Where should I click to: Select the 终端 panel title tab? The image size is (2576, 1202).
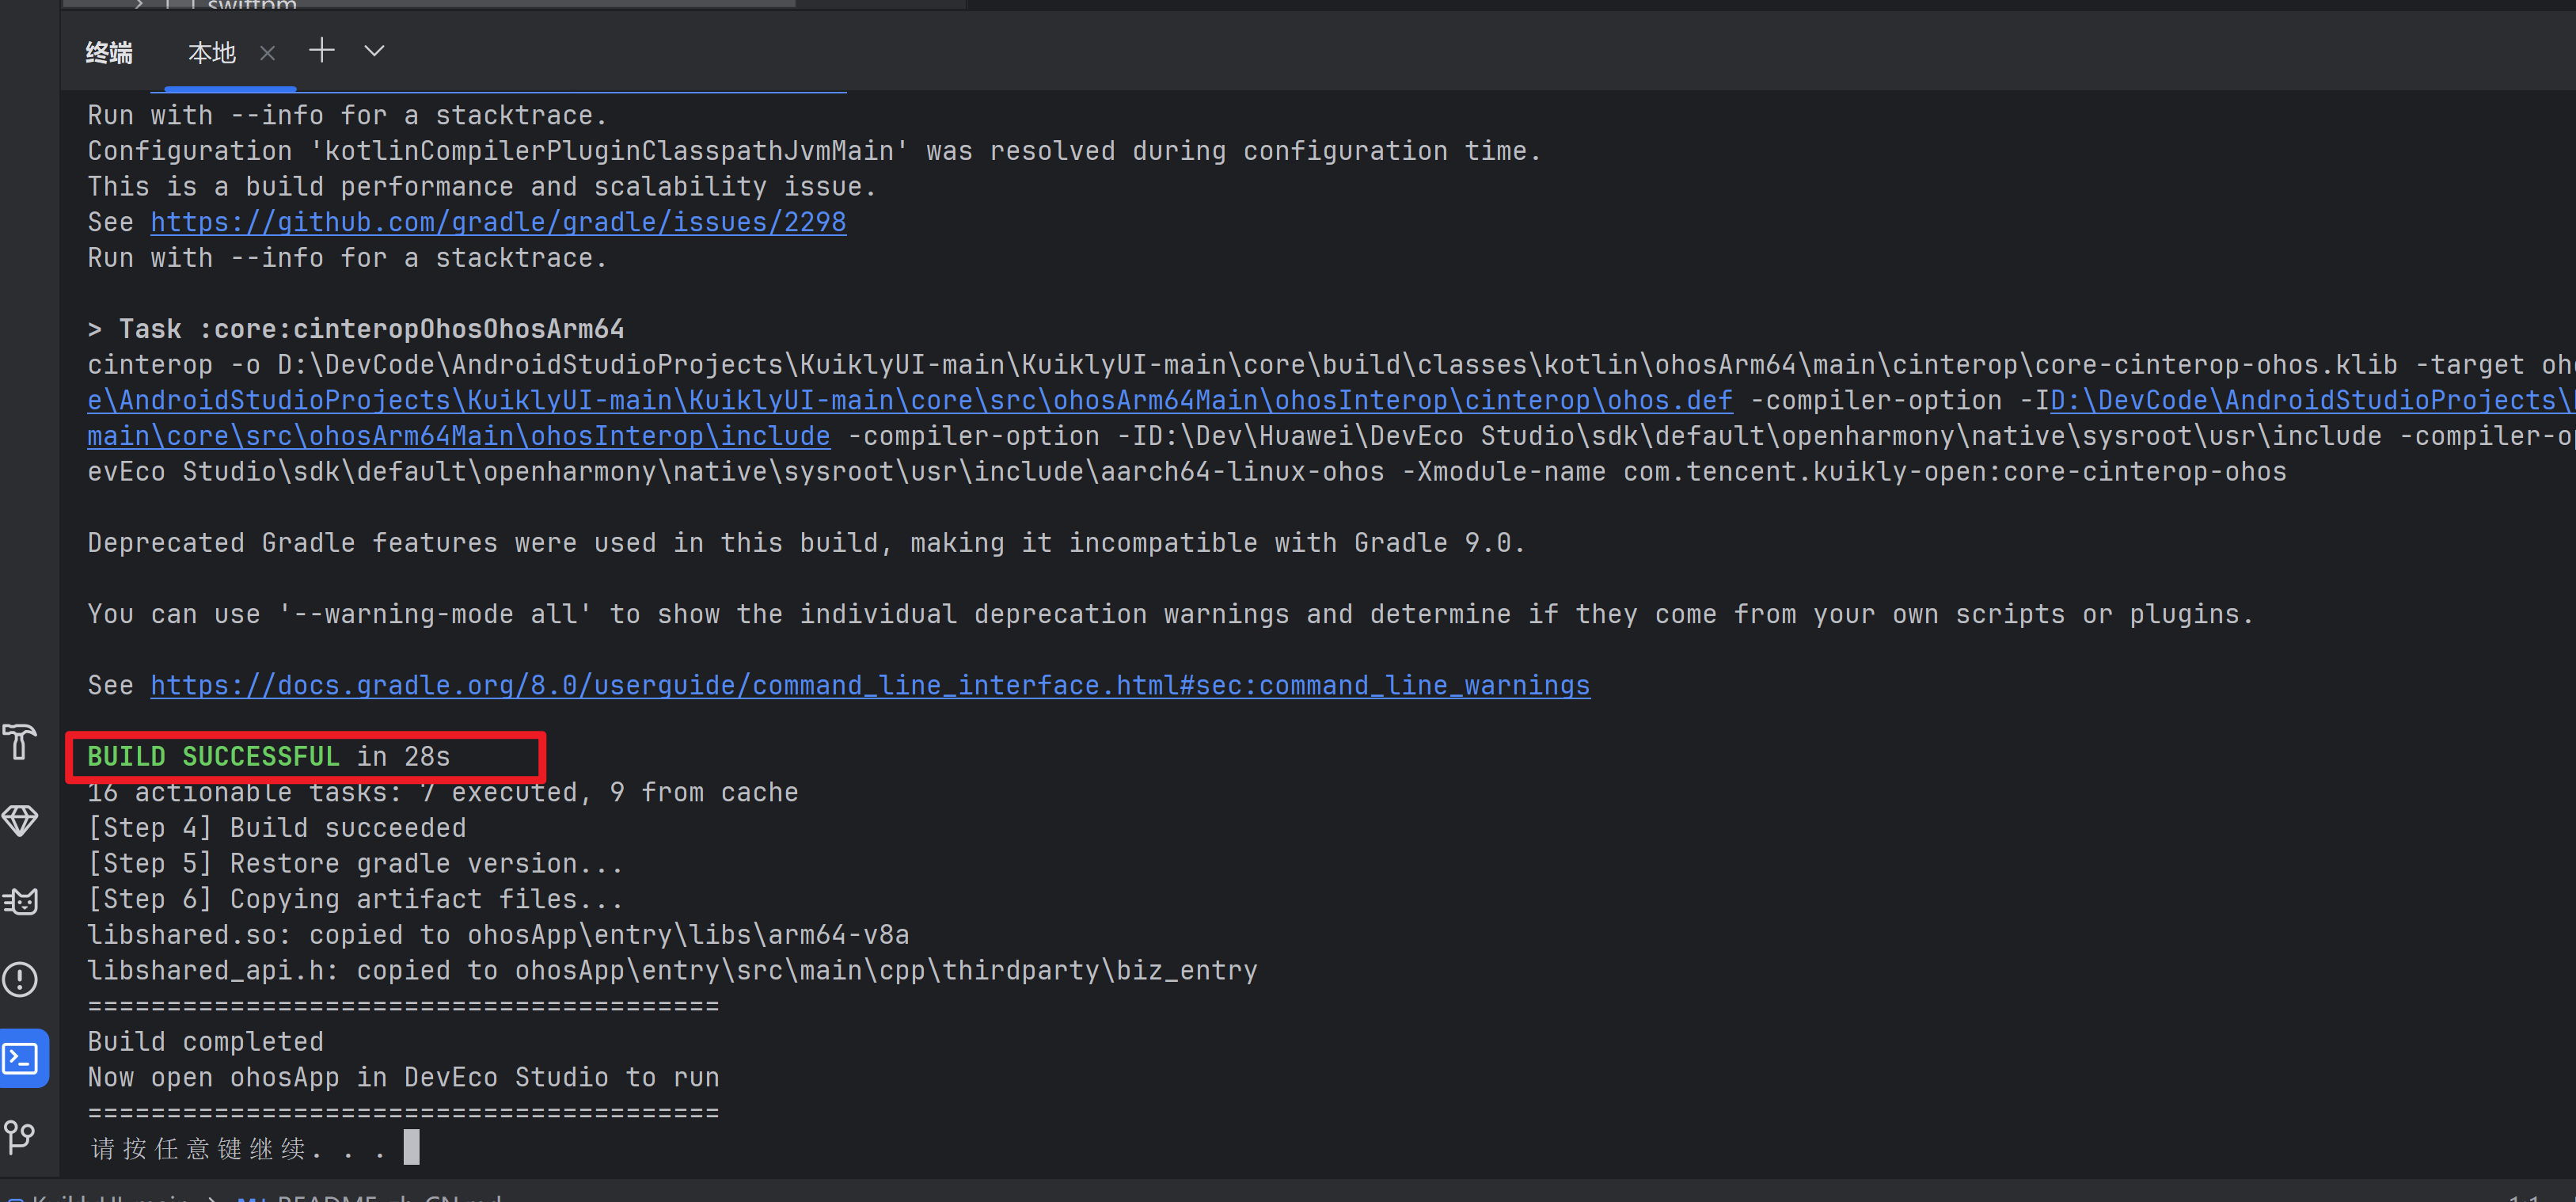[x=109, y=53]
